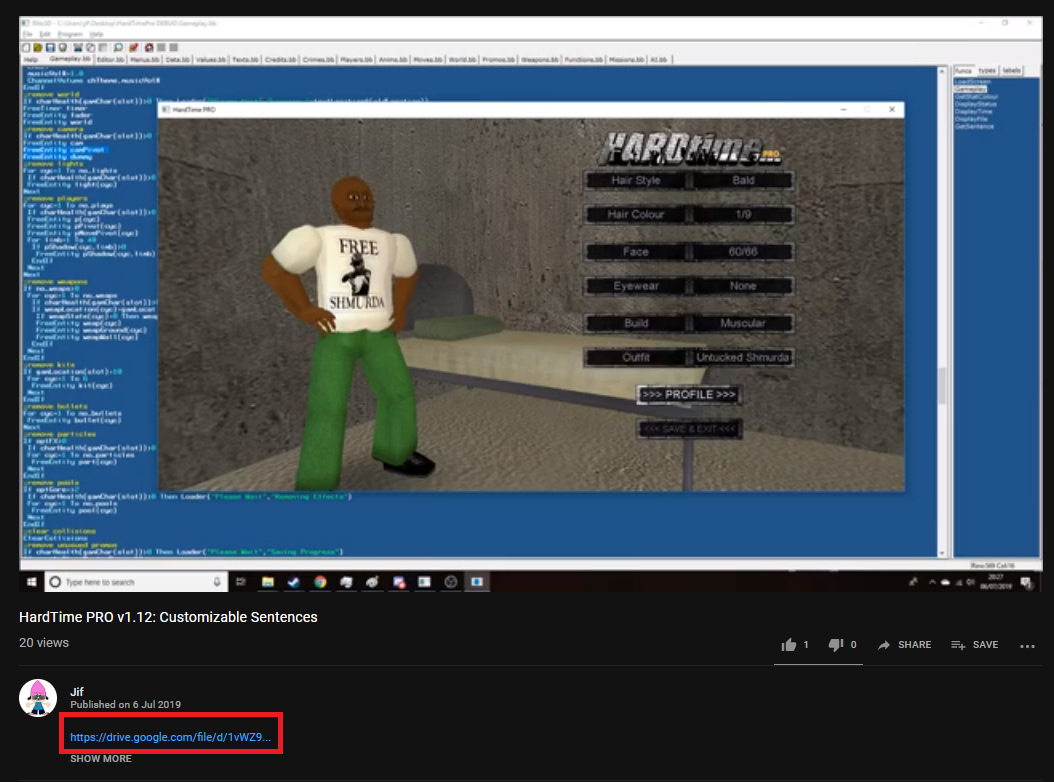Click the >>> PROFILE >>> button

[x=689, y=395]
